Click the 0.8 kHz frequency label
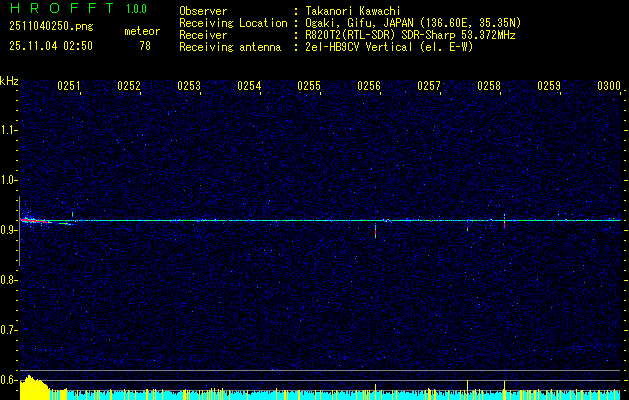Image resolution: width=629 pixels, height=400 pixels. (x=7, y=280)
